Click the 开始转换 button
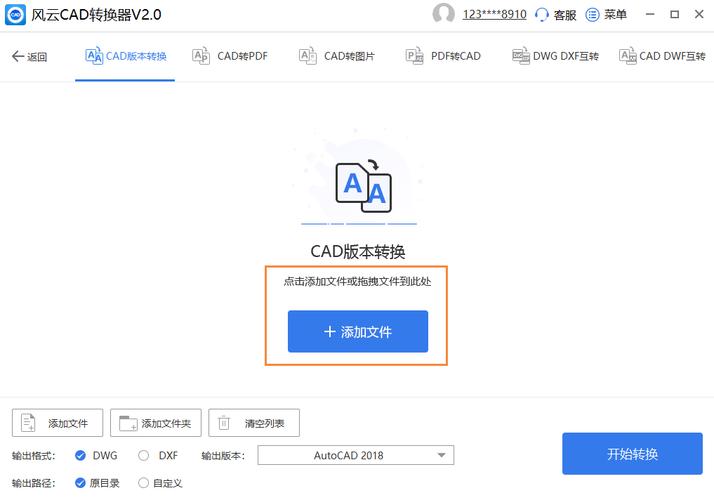Image resolution: width=714 pixels, height=500 pixels. point(632,454)
